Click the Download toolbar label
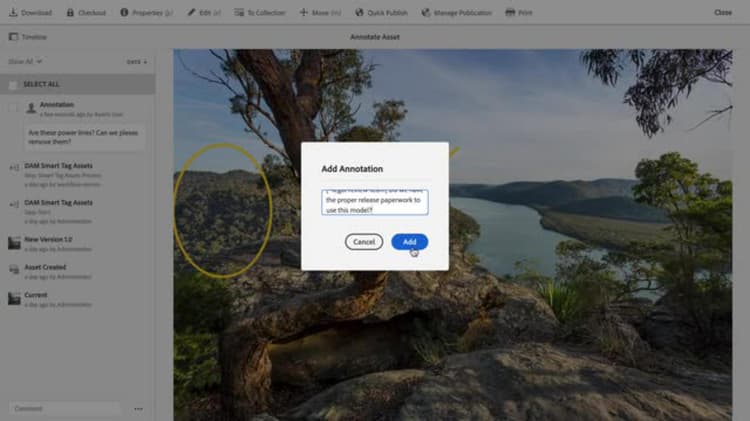Viewport: 750px width, 421px height. [x=36, y=13]
